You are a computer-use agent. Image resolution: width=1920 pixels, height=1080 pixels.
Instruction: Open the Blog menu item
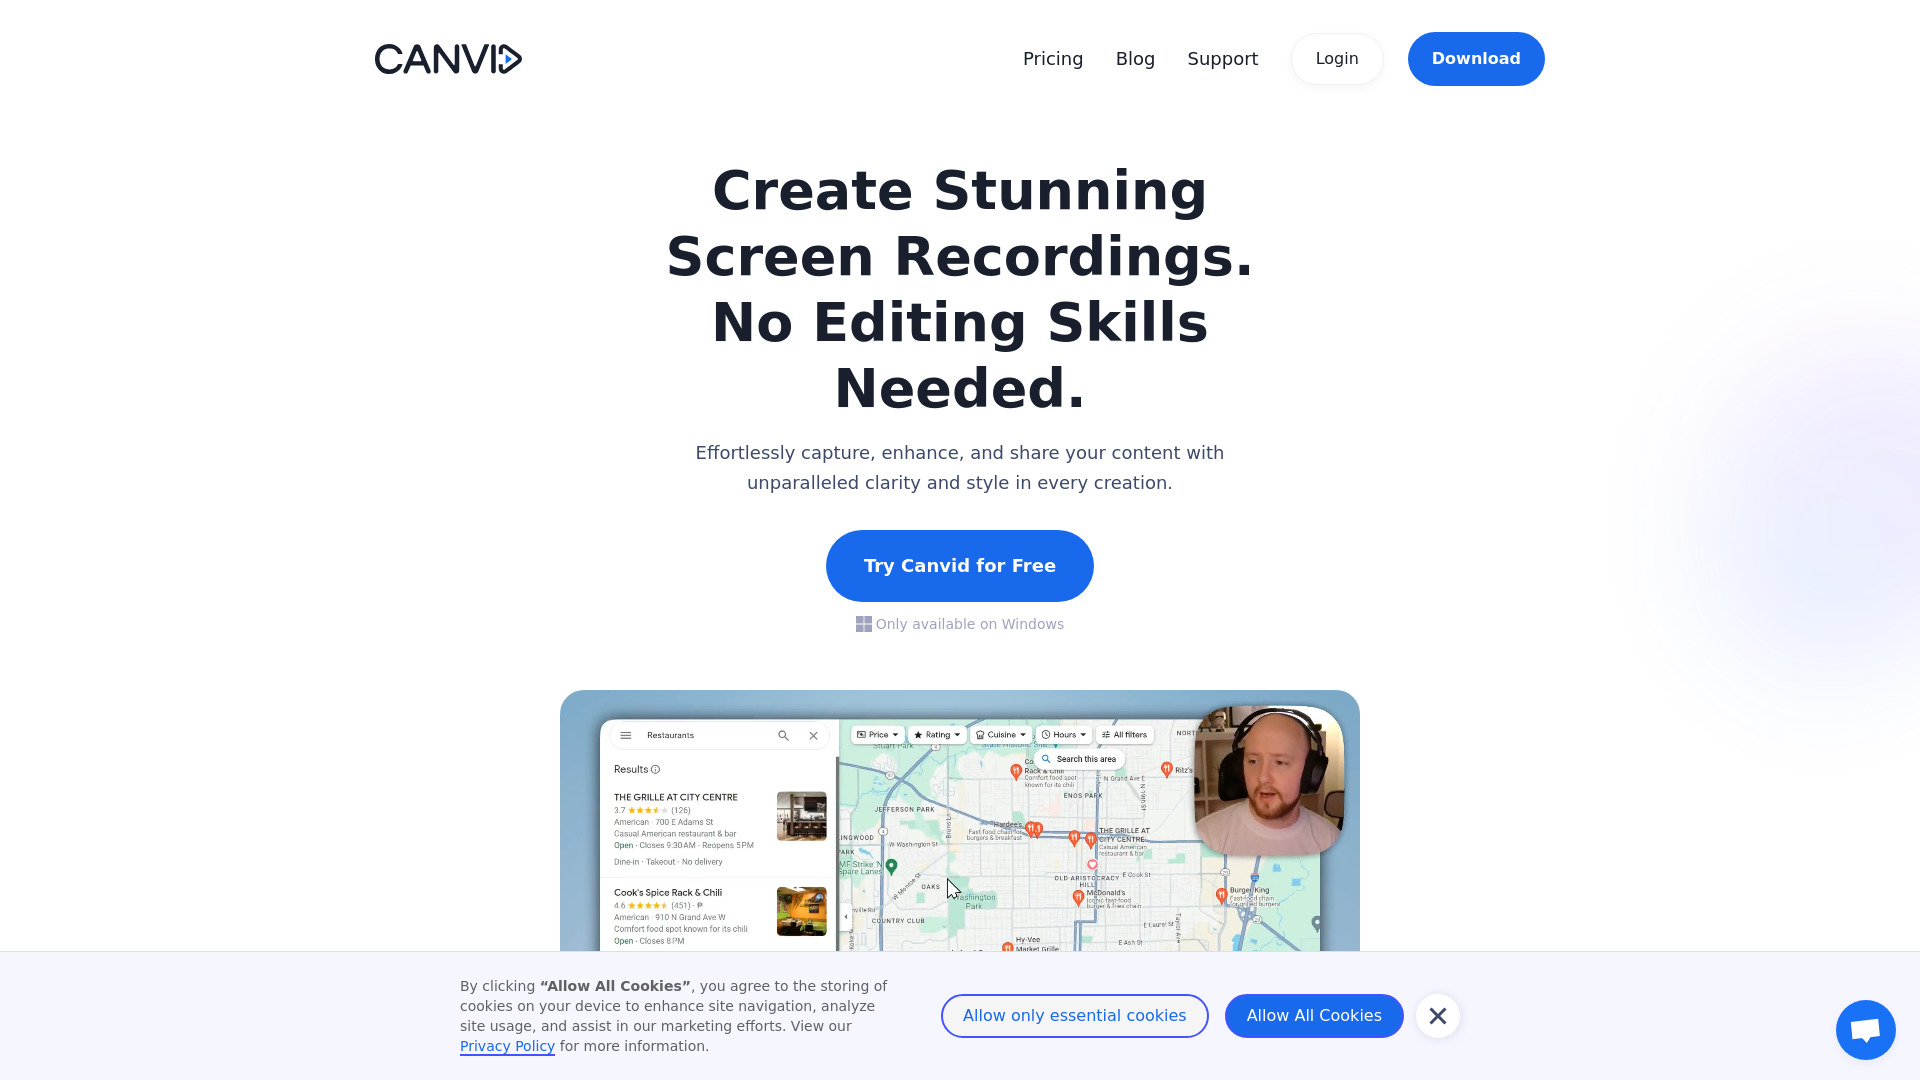point(1134,58)
